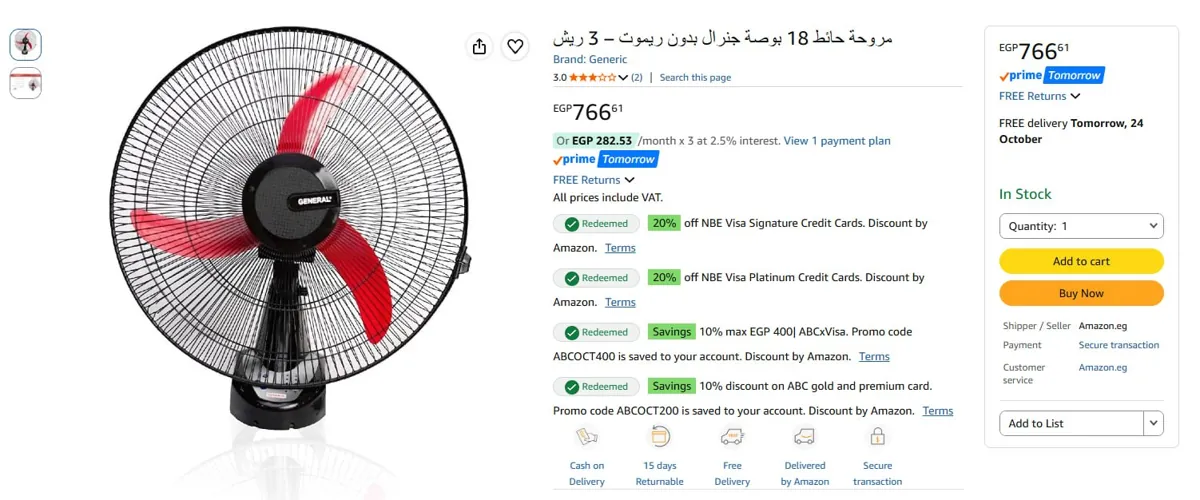Open the Secure transaction lock icon

[877, 437]
